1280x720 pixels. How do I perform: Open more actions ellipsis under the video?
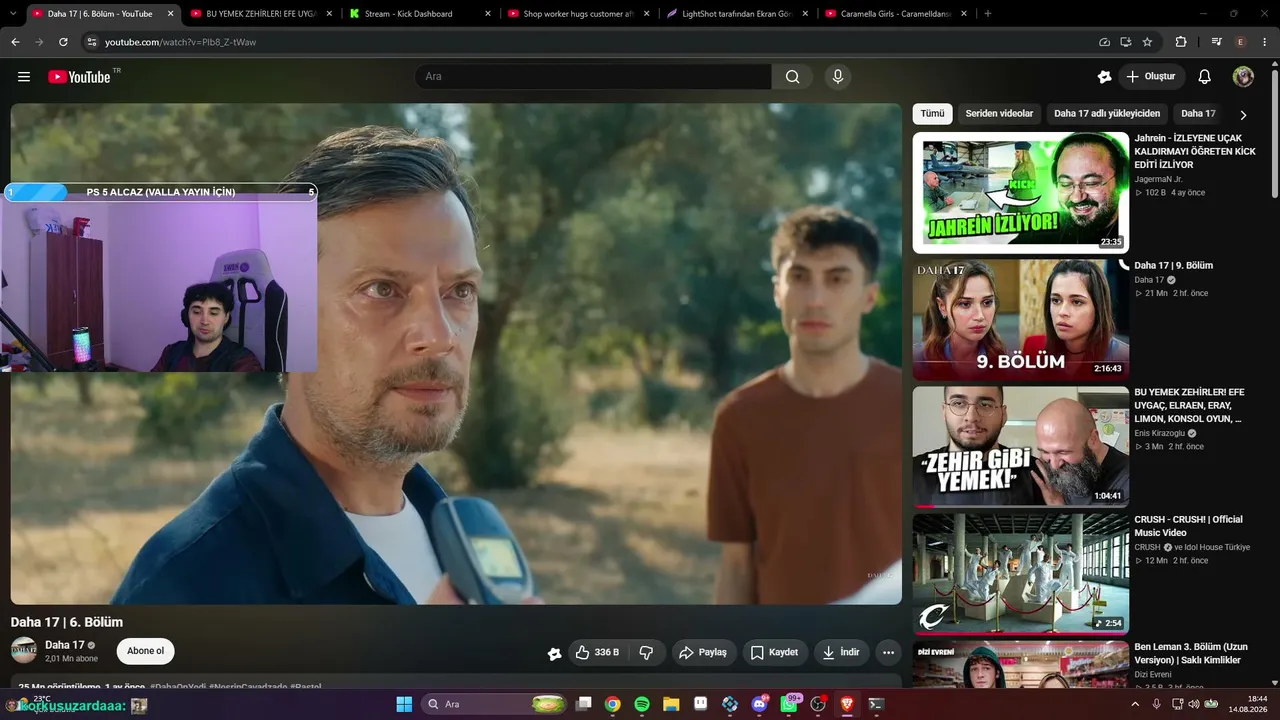(x=888, y=652)
